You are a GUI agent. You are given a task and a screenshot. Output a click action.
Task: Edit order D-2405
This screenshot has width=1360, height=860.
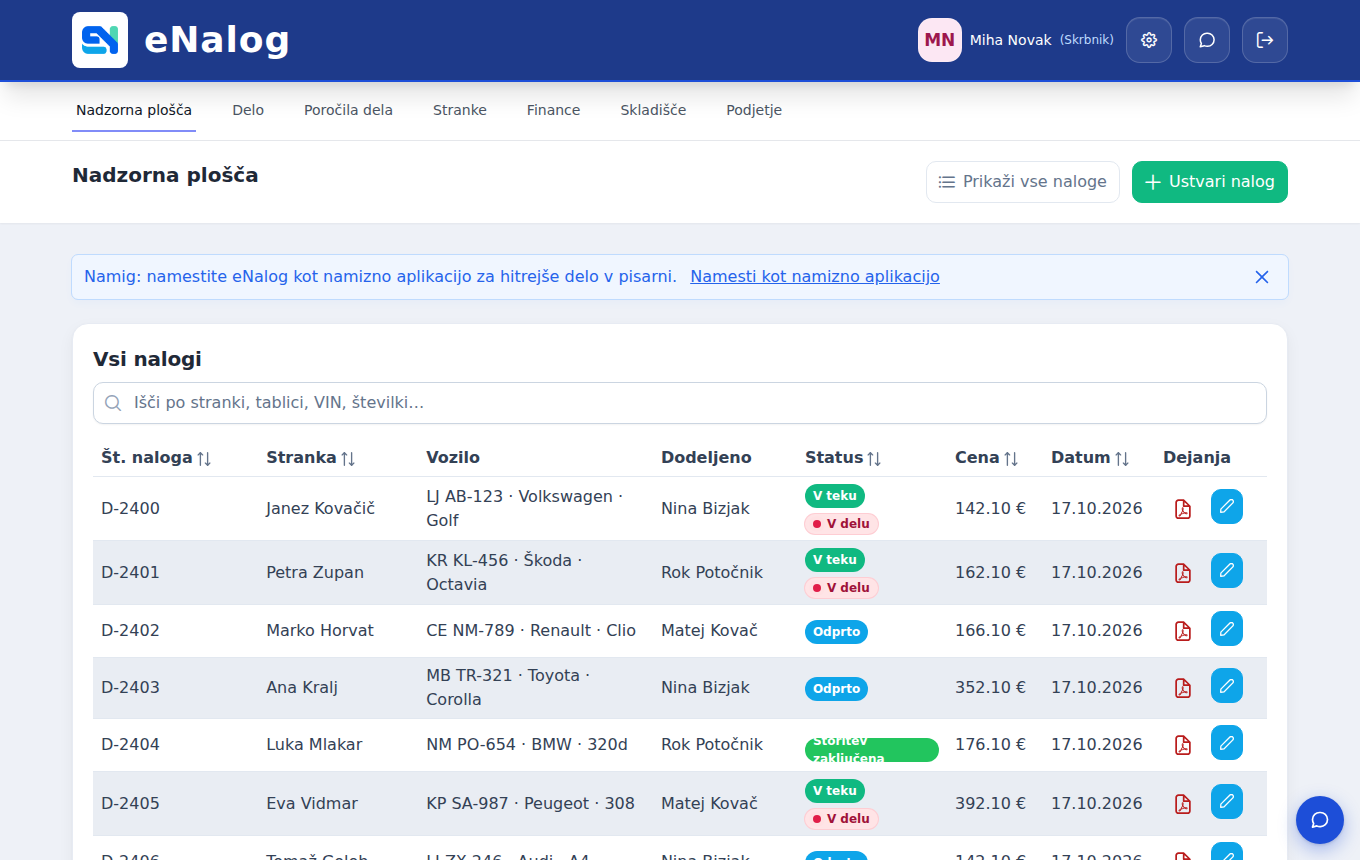pyautogui.click(x=1227, y=802)
